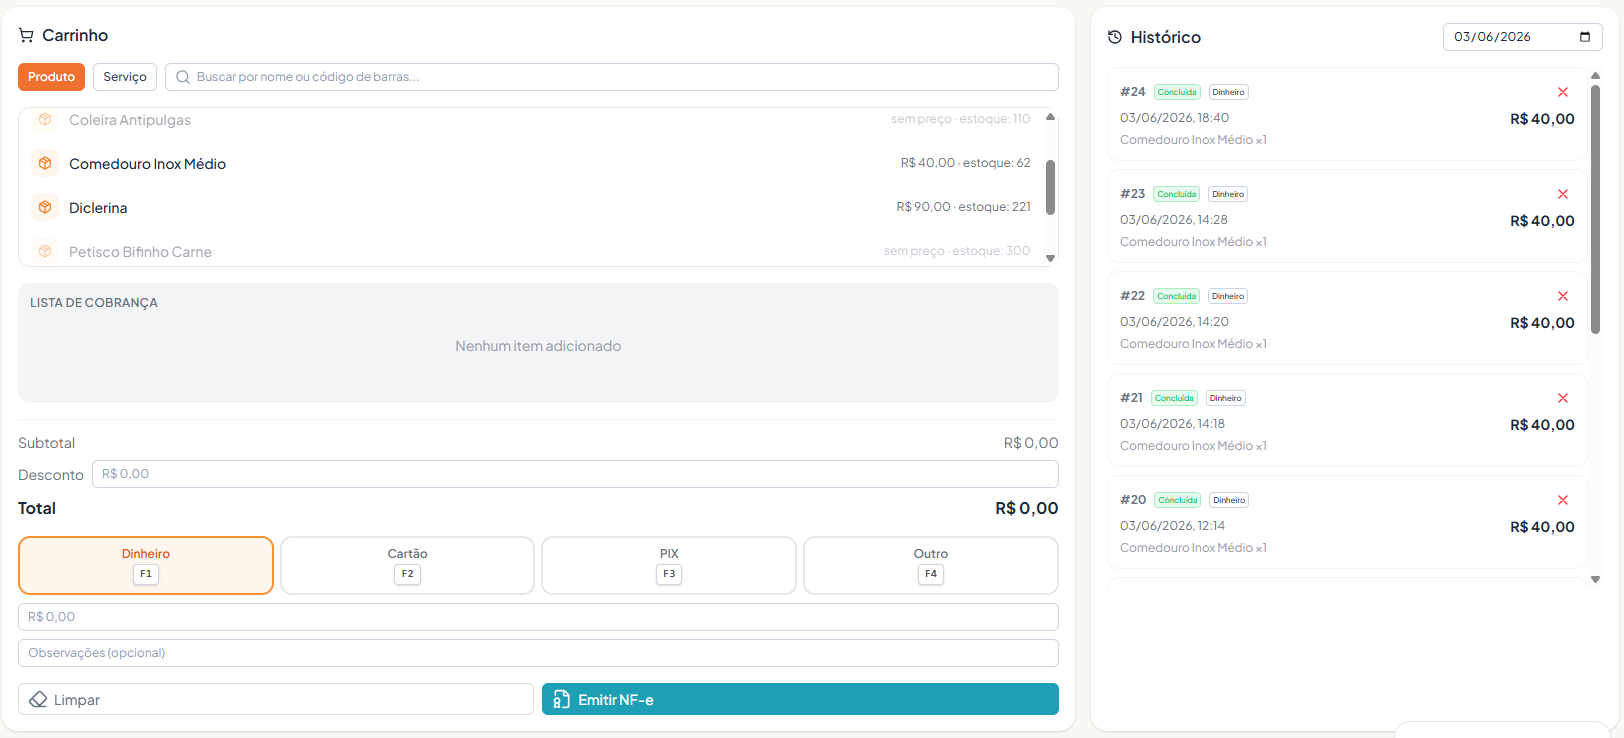Screen dimensions: 1624x738
Task: Delete sale #20 with its red X
Action: pos(1563,500)
